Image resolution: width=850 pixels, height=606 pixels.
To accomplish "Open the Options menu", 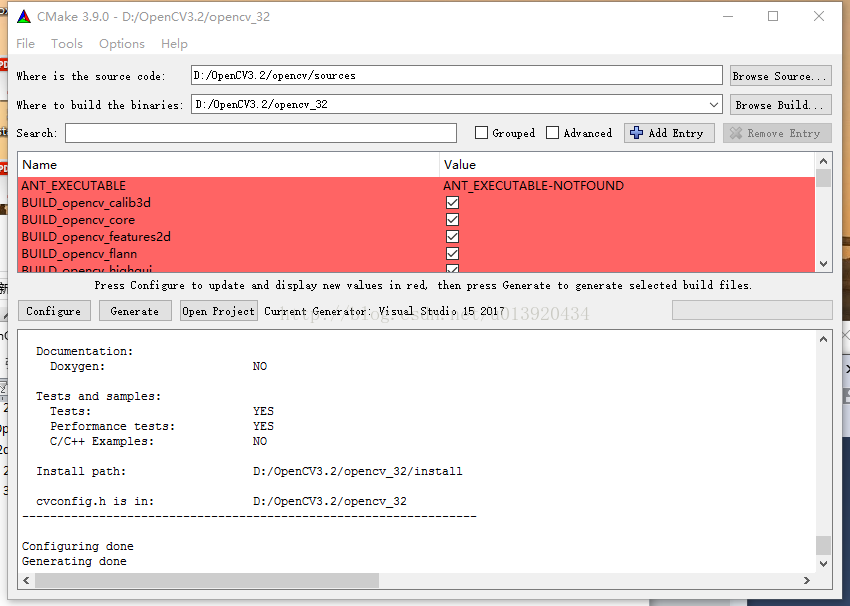I will point(122,43).
